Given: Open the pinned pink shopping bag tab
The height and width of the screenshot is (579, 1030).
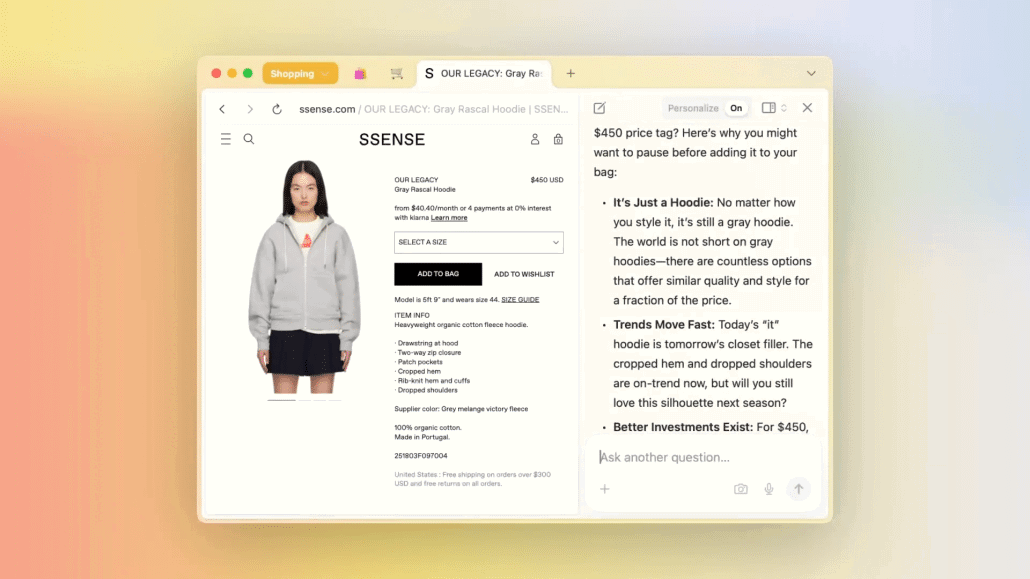Looking at the screenshot, I should point(360,74).
